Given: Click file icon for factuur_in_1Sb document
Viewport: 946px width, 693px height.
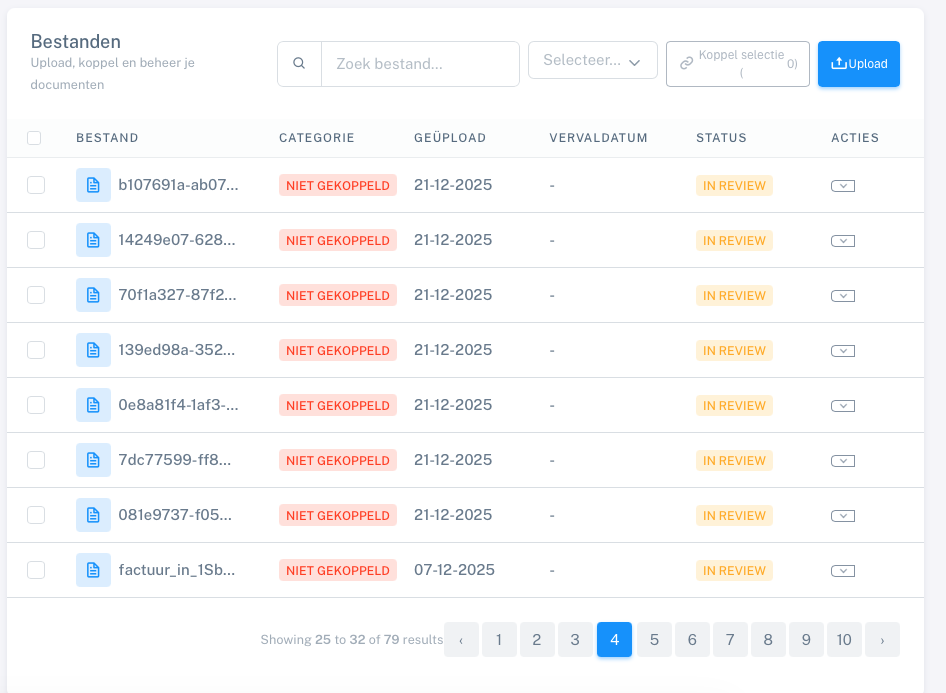Looking at the screenshot, I should [x=93, y=570].
